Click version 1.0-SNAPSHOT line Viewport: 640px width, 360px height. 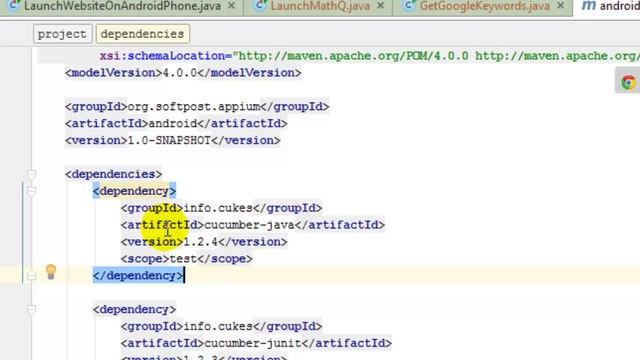(172, 140)
